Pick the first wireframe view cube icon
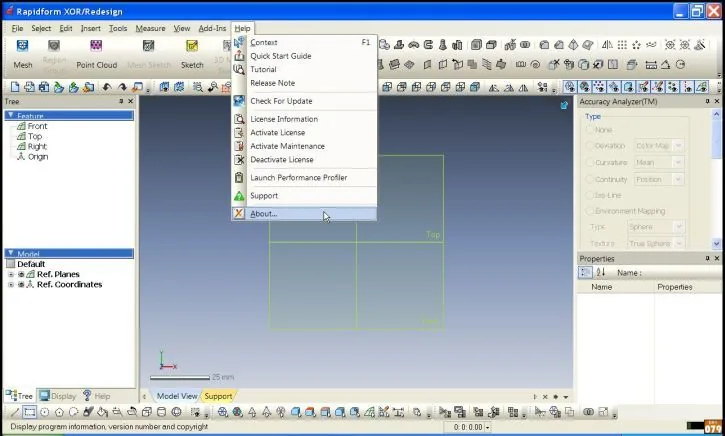 point(387,87)
